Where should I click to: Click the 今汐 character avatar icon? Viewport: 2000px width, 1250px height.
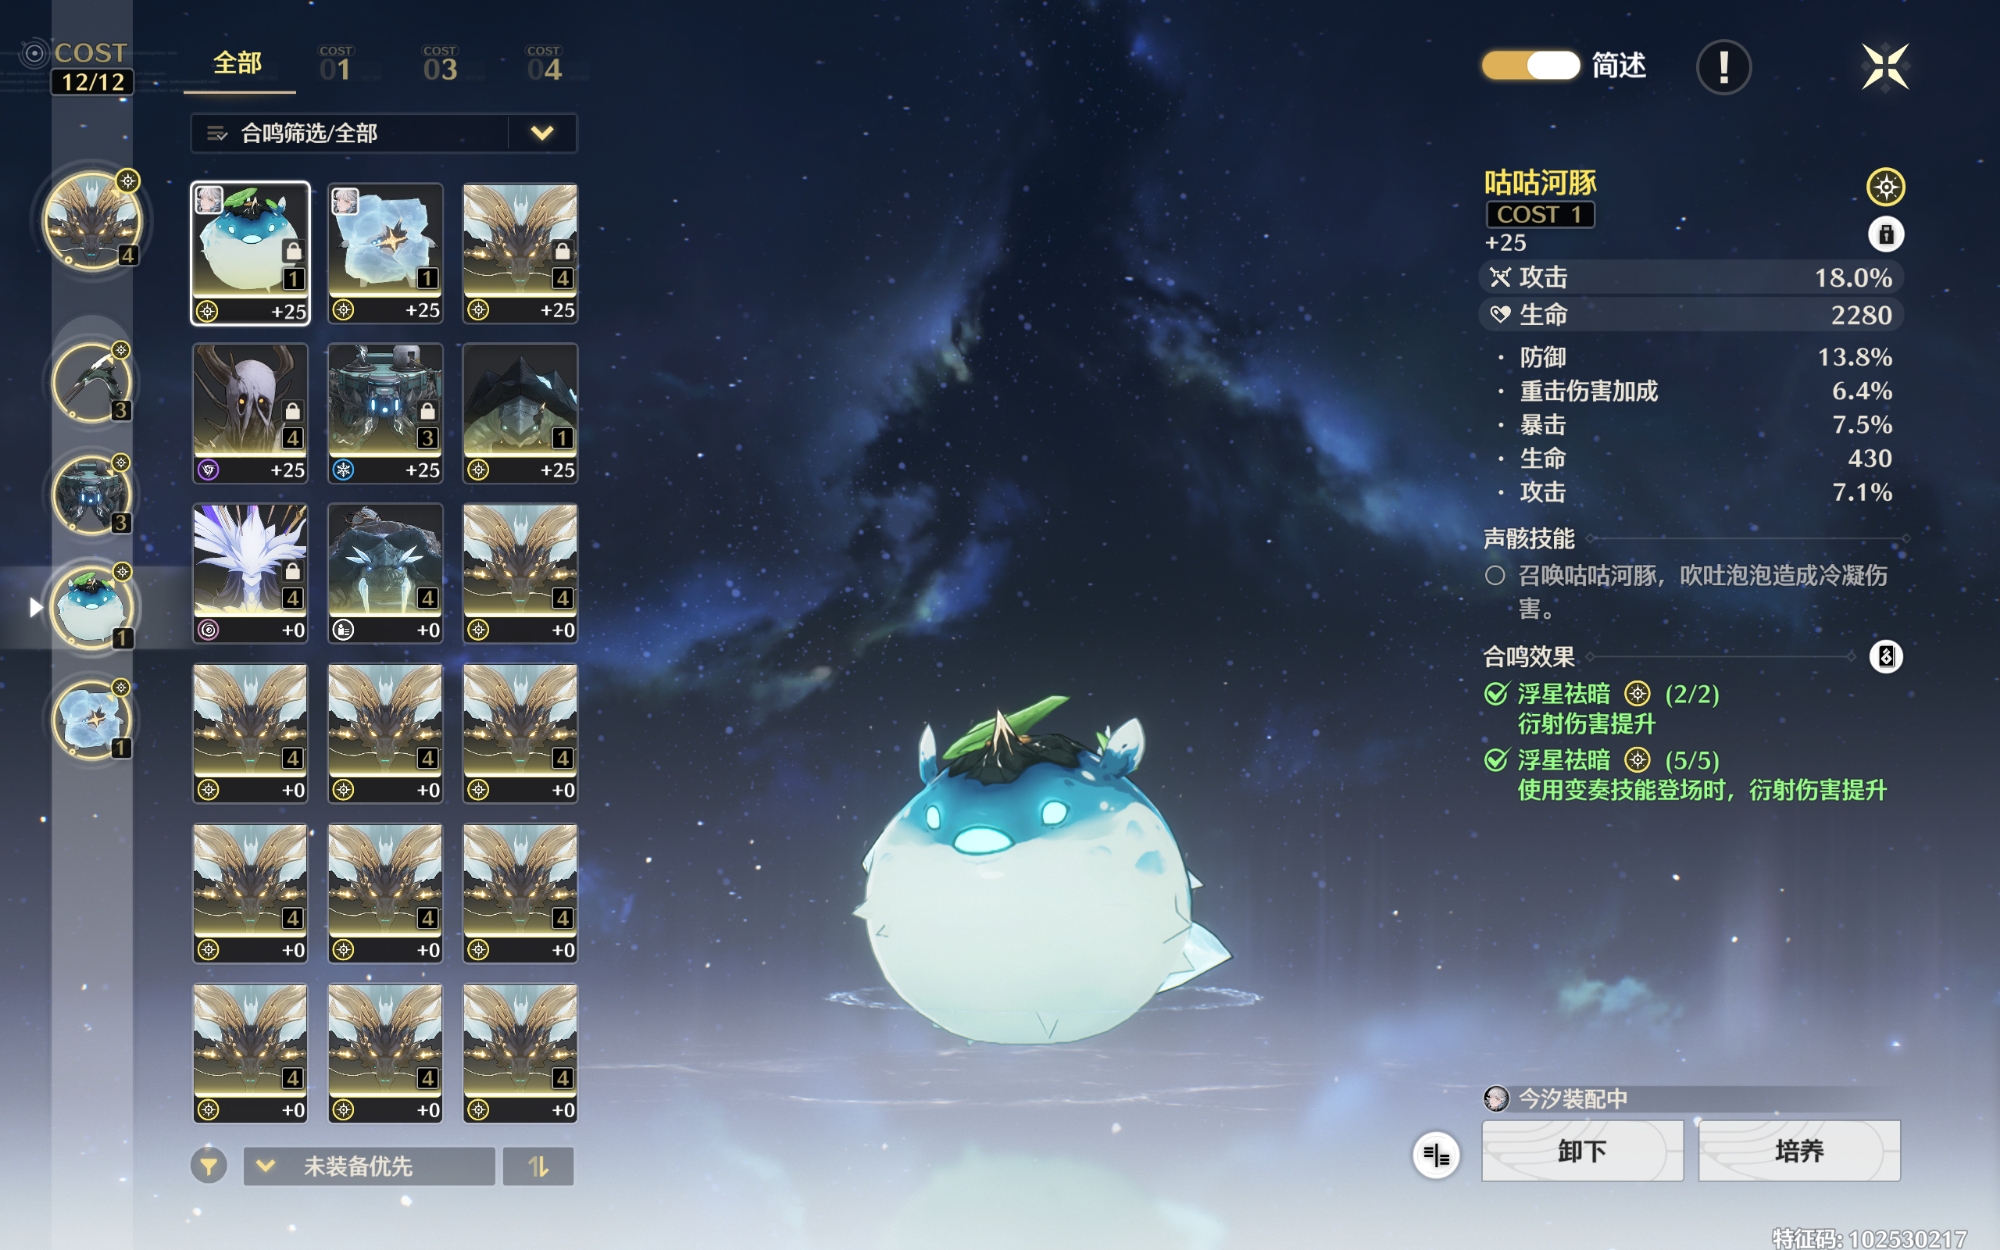click(x=1496, y=1099)
